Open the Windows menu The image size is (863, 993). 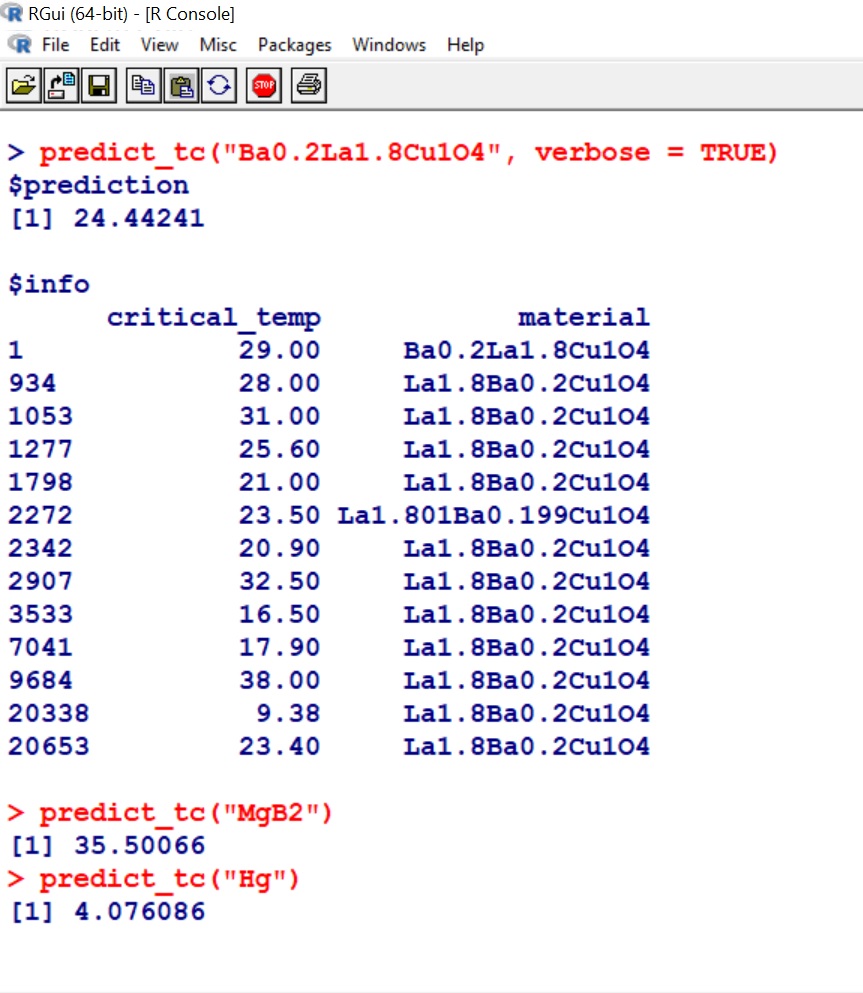pyautogui.click(x=389, y=45)
